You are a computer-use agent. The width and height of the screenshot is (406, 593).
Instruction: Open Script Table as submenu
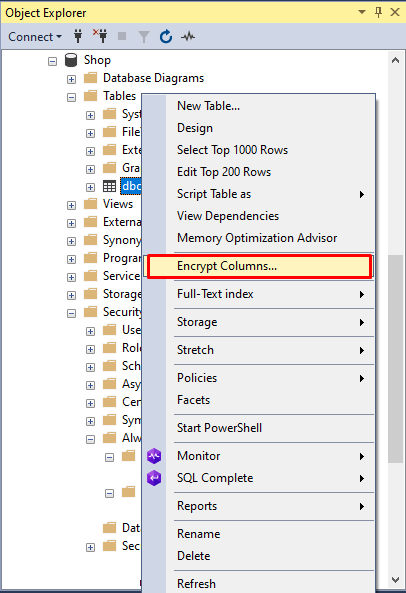tap(270, 194)
